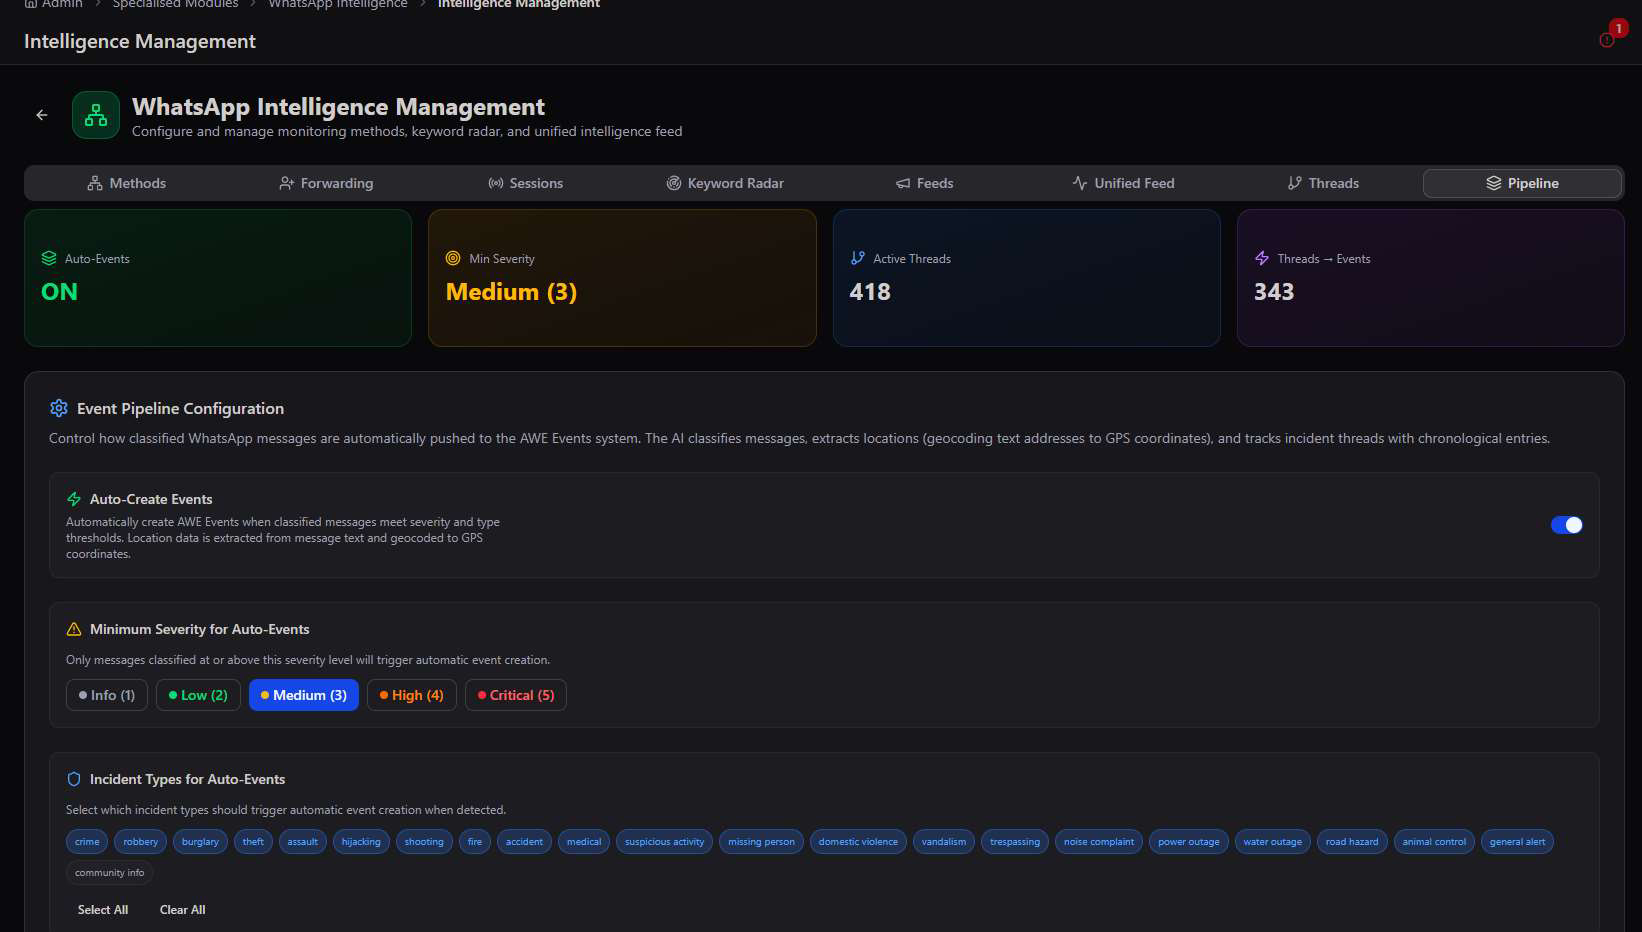Switch to the Forwarding tab
The width and height of the screenshot is (1642, 932).
click(326, 183)
